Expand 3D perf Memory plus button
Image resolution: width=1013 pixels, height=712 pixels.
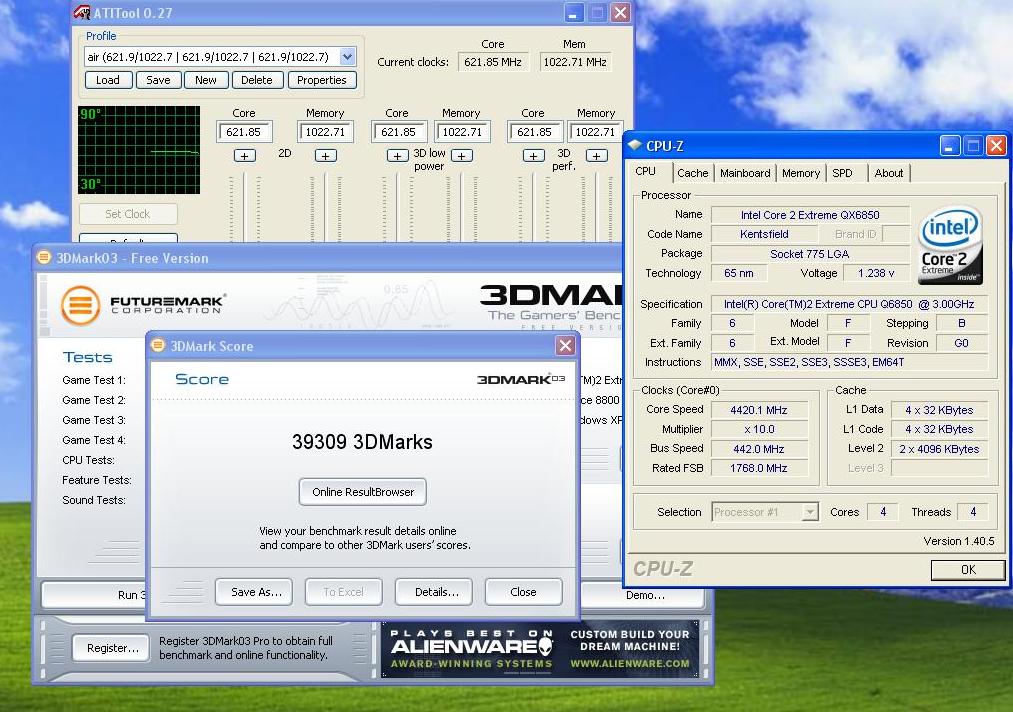click(596, 156)
